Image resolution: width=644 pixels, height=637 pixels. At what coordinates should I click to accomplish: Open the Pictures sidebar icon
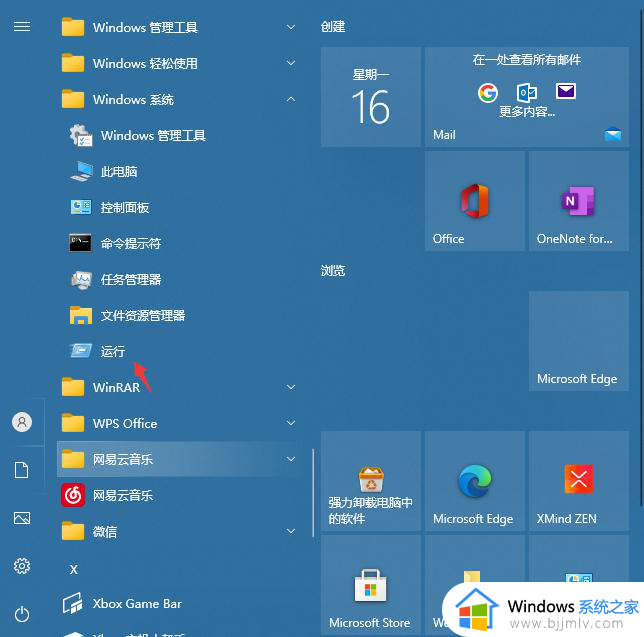coord(21,518)
